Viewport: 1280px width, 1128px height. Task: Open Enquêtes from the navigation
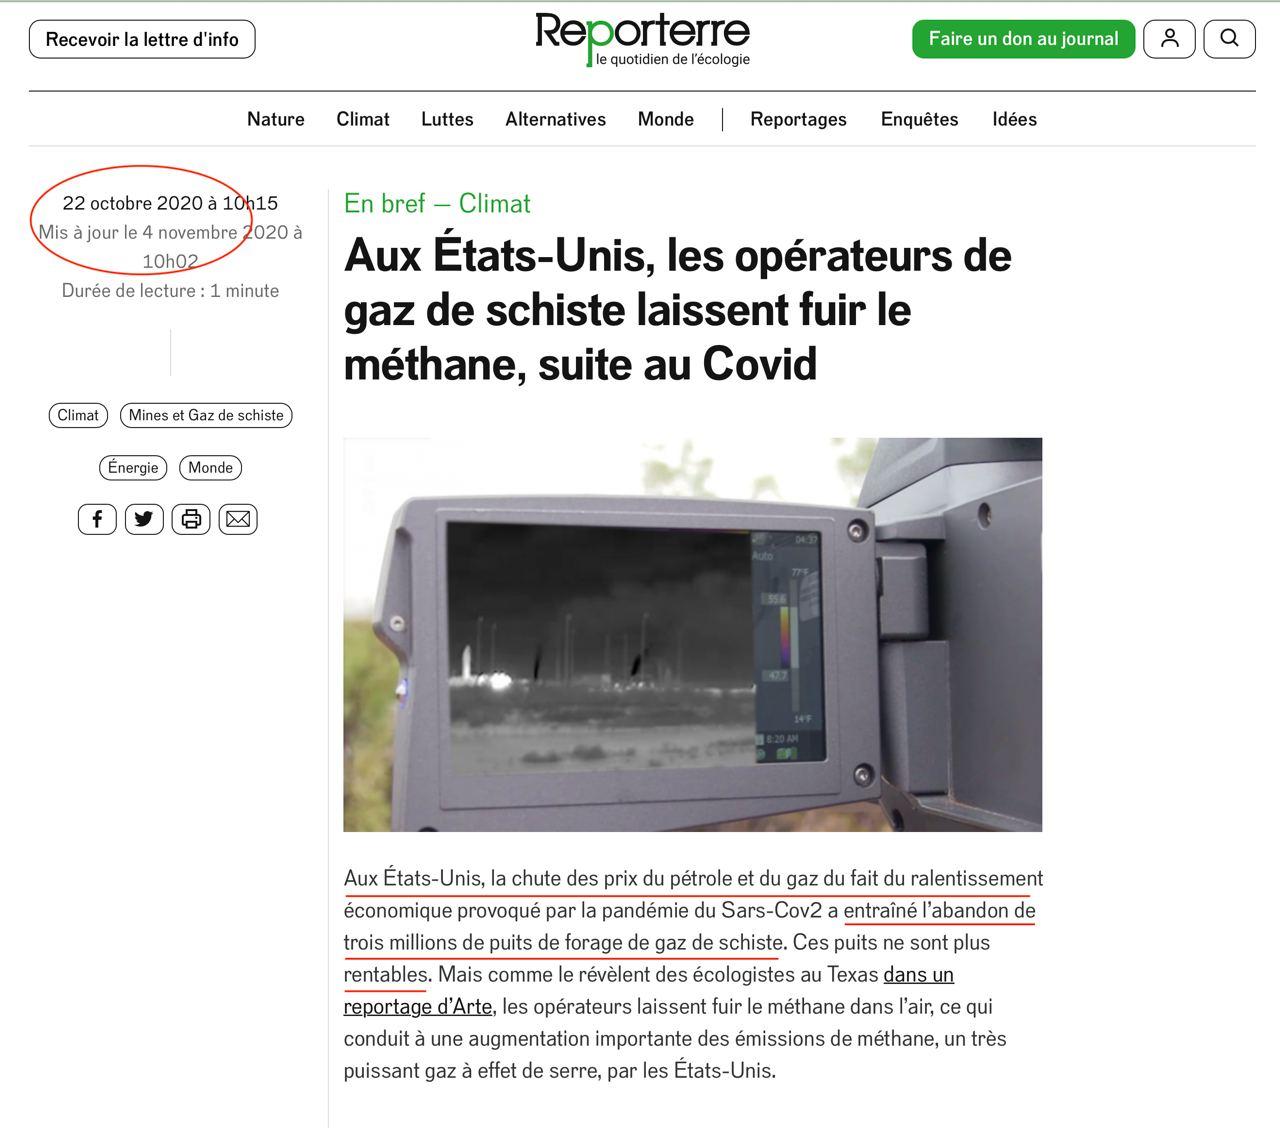coord(919,119)
